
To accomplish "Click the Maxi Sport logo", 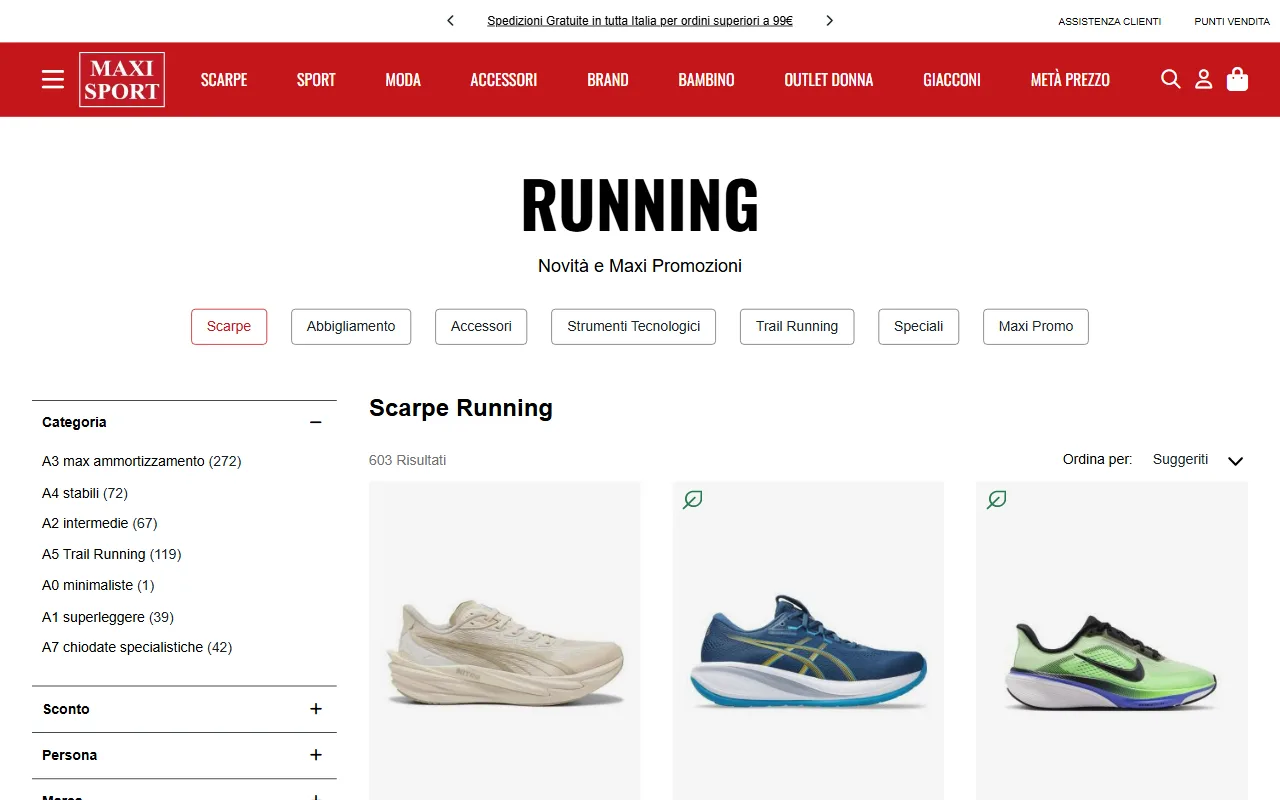I will point(122,80).
